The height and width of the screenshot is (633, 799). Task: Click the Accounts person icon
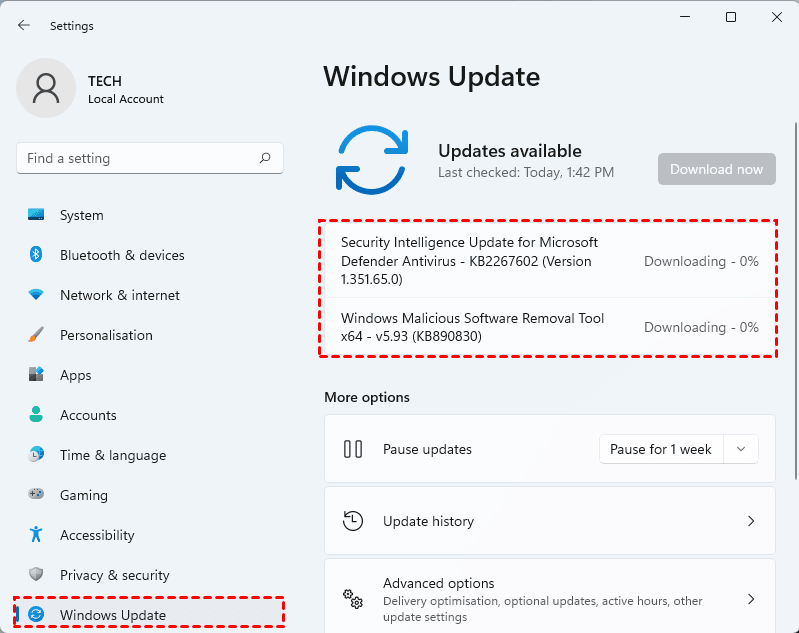coord(36,414)
